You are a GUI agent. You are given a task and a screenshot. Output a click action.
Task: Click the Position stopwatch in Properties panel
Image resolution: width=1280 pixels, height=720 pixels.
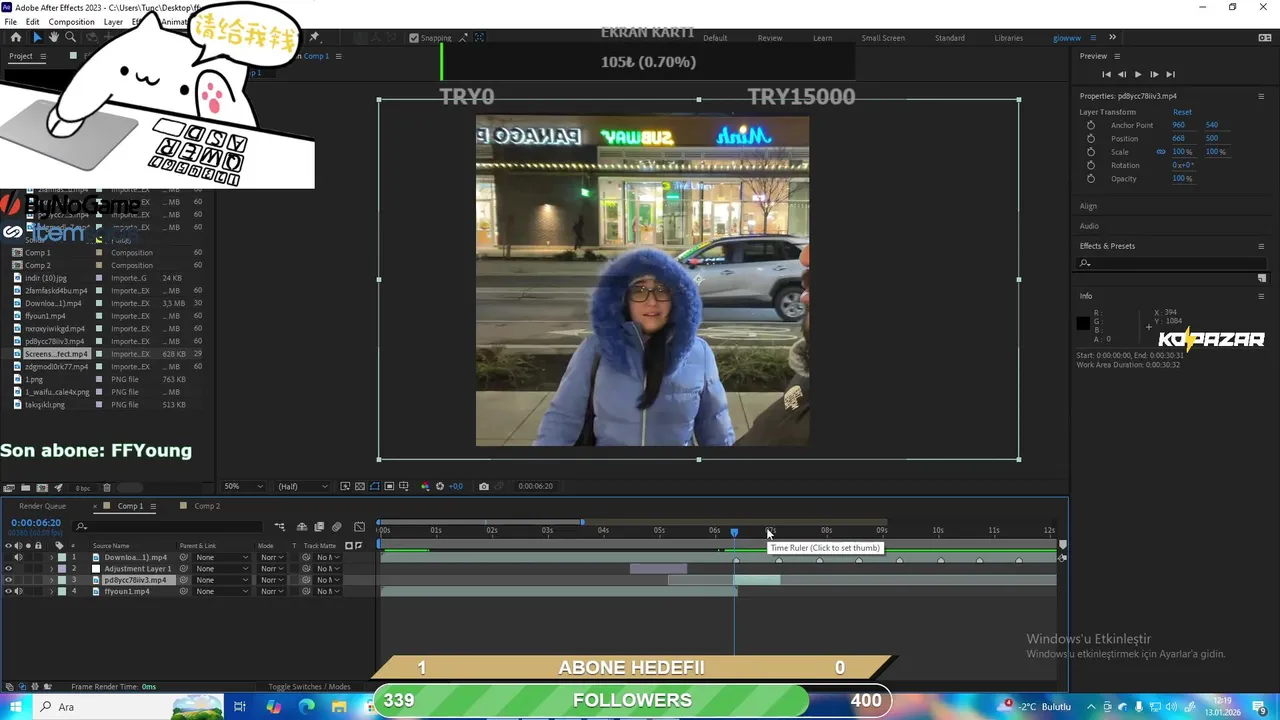(1091, 138)
